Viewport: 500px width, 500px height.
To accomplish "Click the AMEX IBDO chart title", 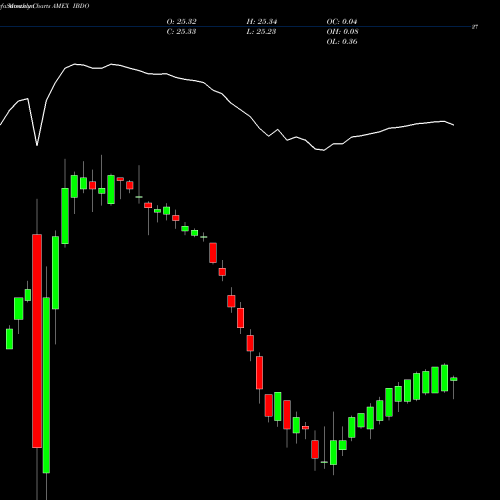I will point(71,6).
